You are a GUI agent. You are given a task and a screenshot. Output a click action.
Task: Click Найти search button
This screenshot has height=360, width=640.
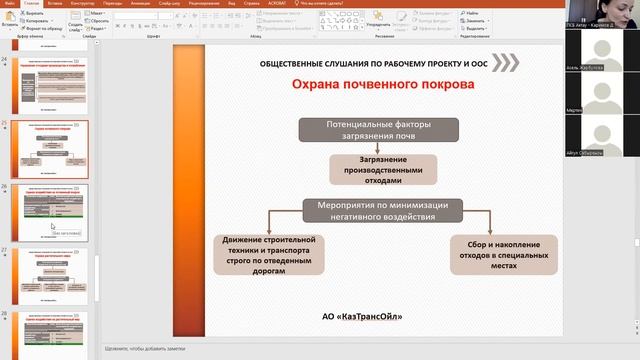click(470, 13)
